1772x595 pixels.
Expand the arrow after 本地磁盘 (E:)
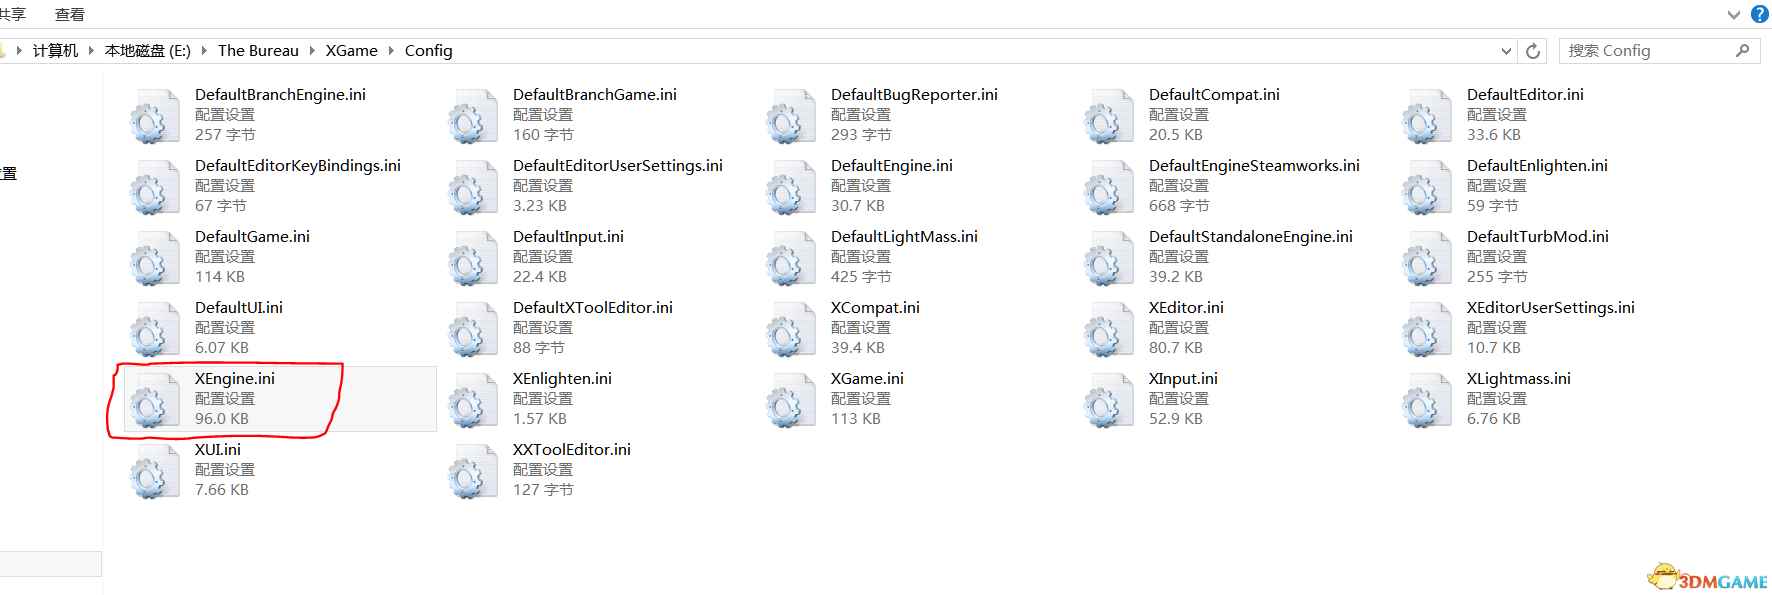205,50
